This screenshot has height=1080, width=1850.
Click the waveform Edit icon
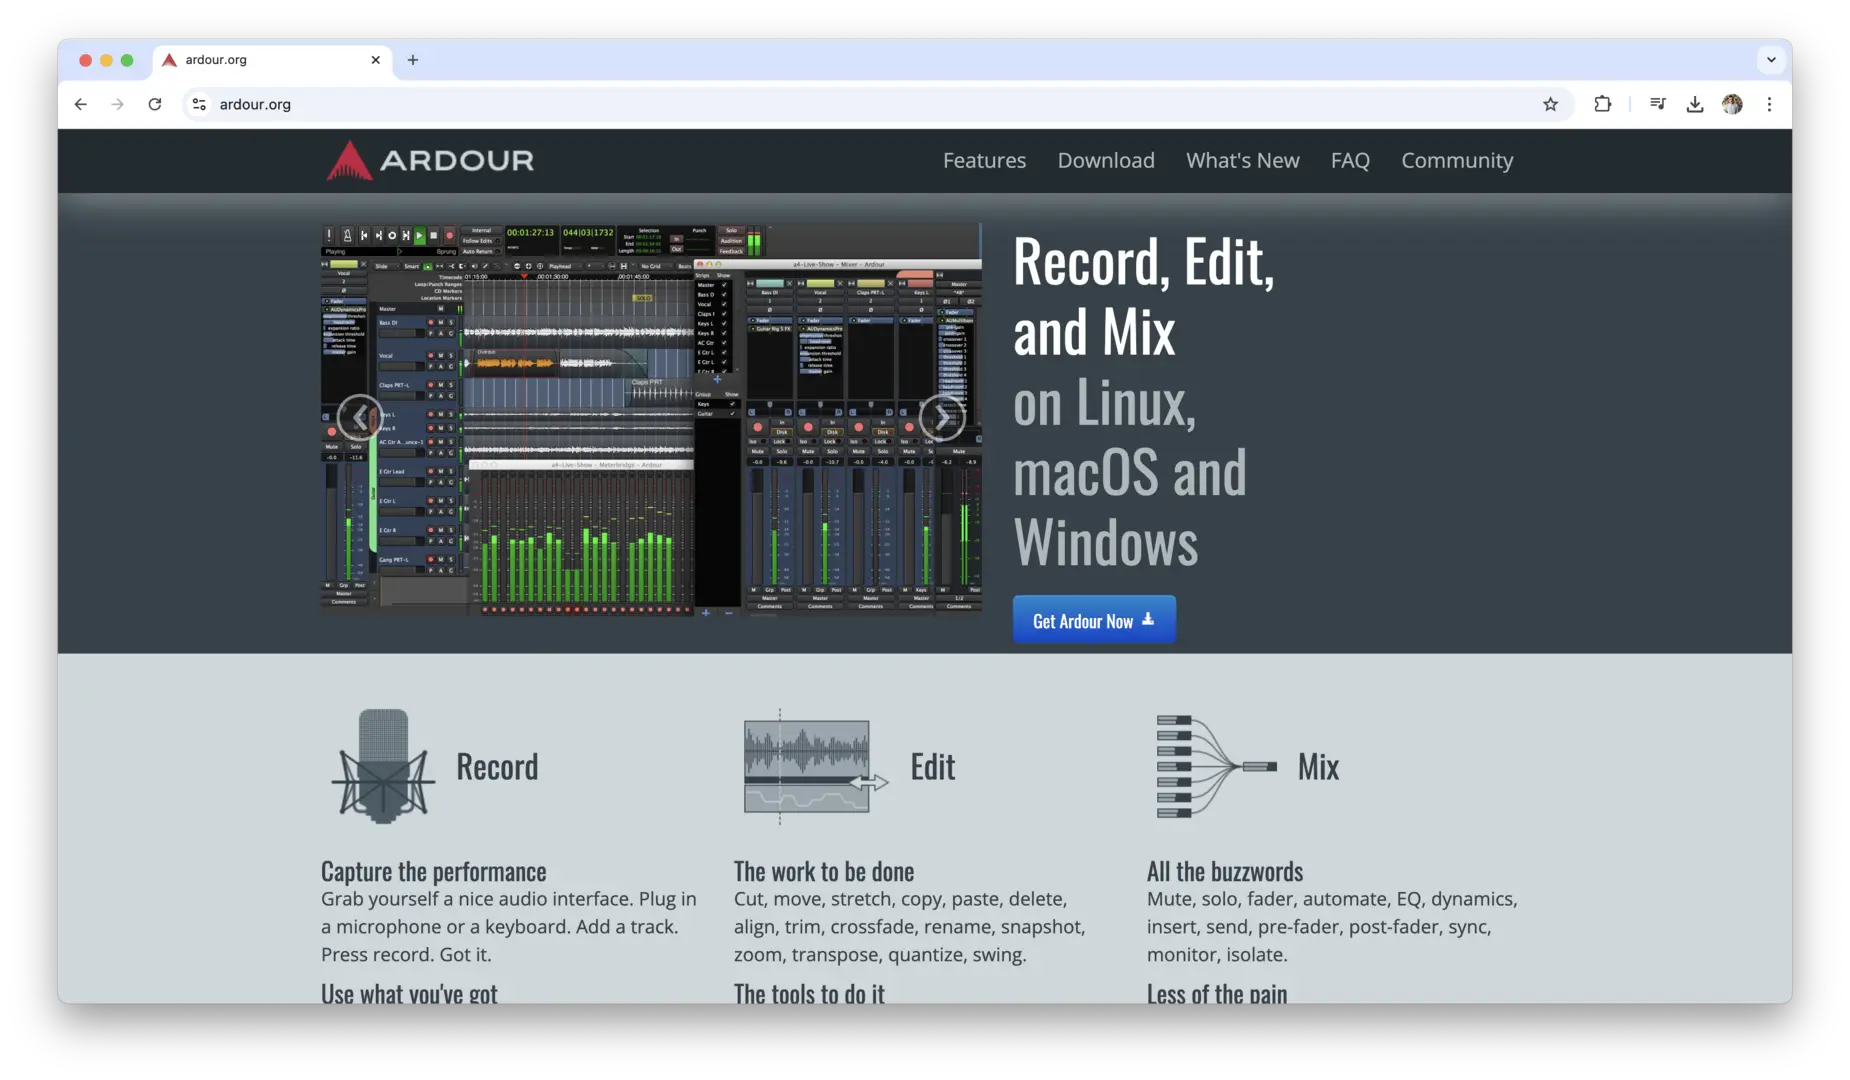[x=815, y=766]
